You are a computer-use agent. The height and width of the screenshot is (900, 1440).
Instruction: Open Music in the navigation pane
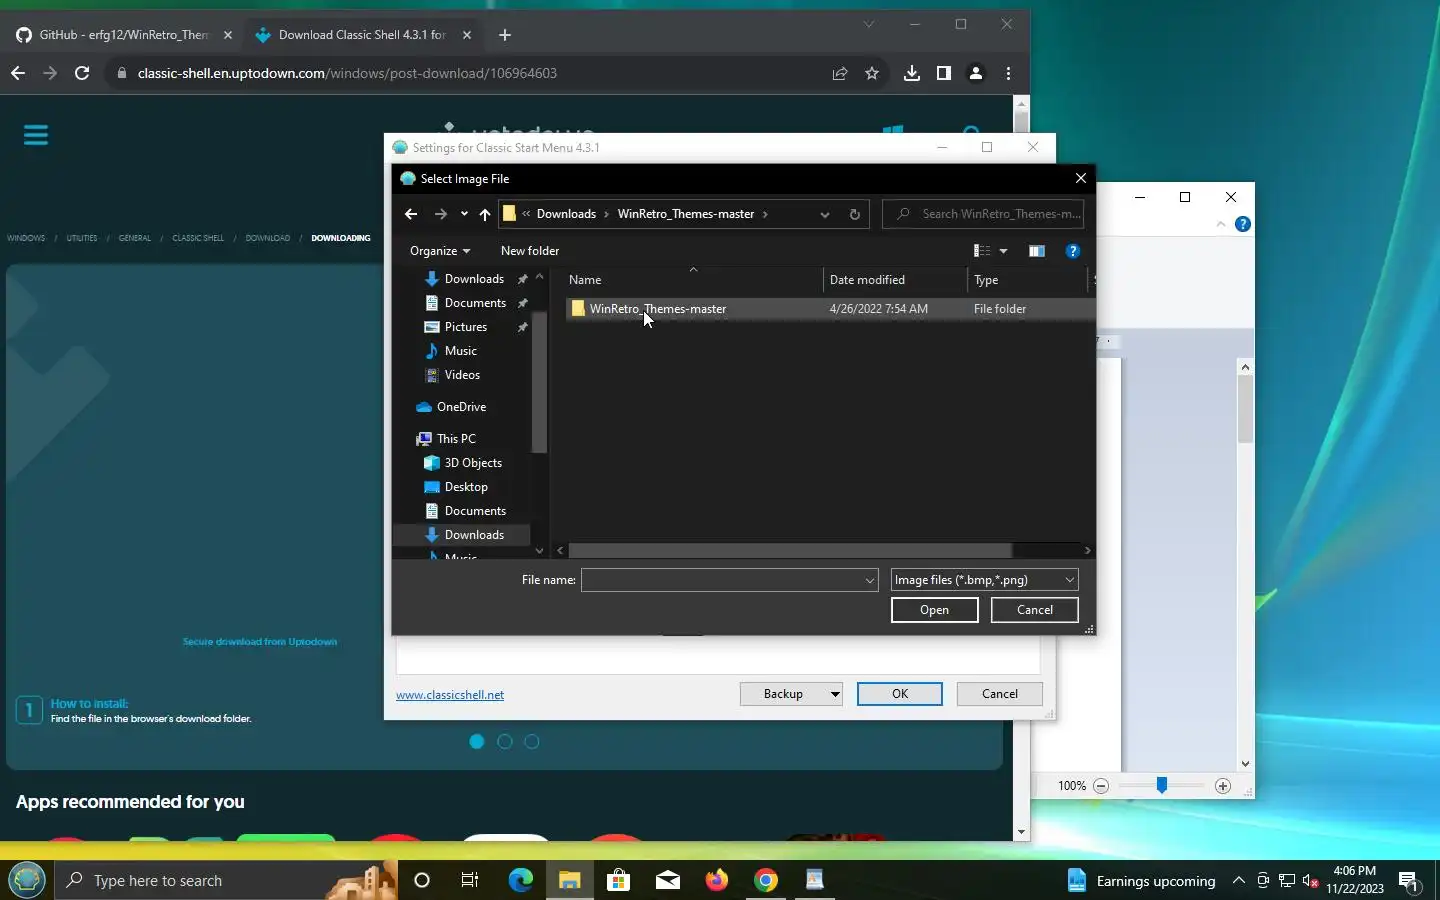(461, 351)
